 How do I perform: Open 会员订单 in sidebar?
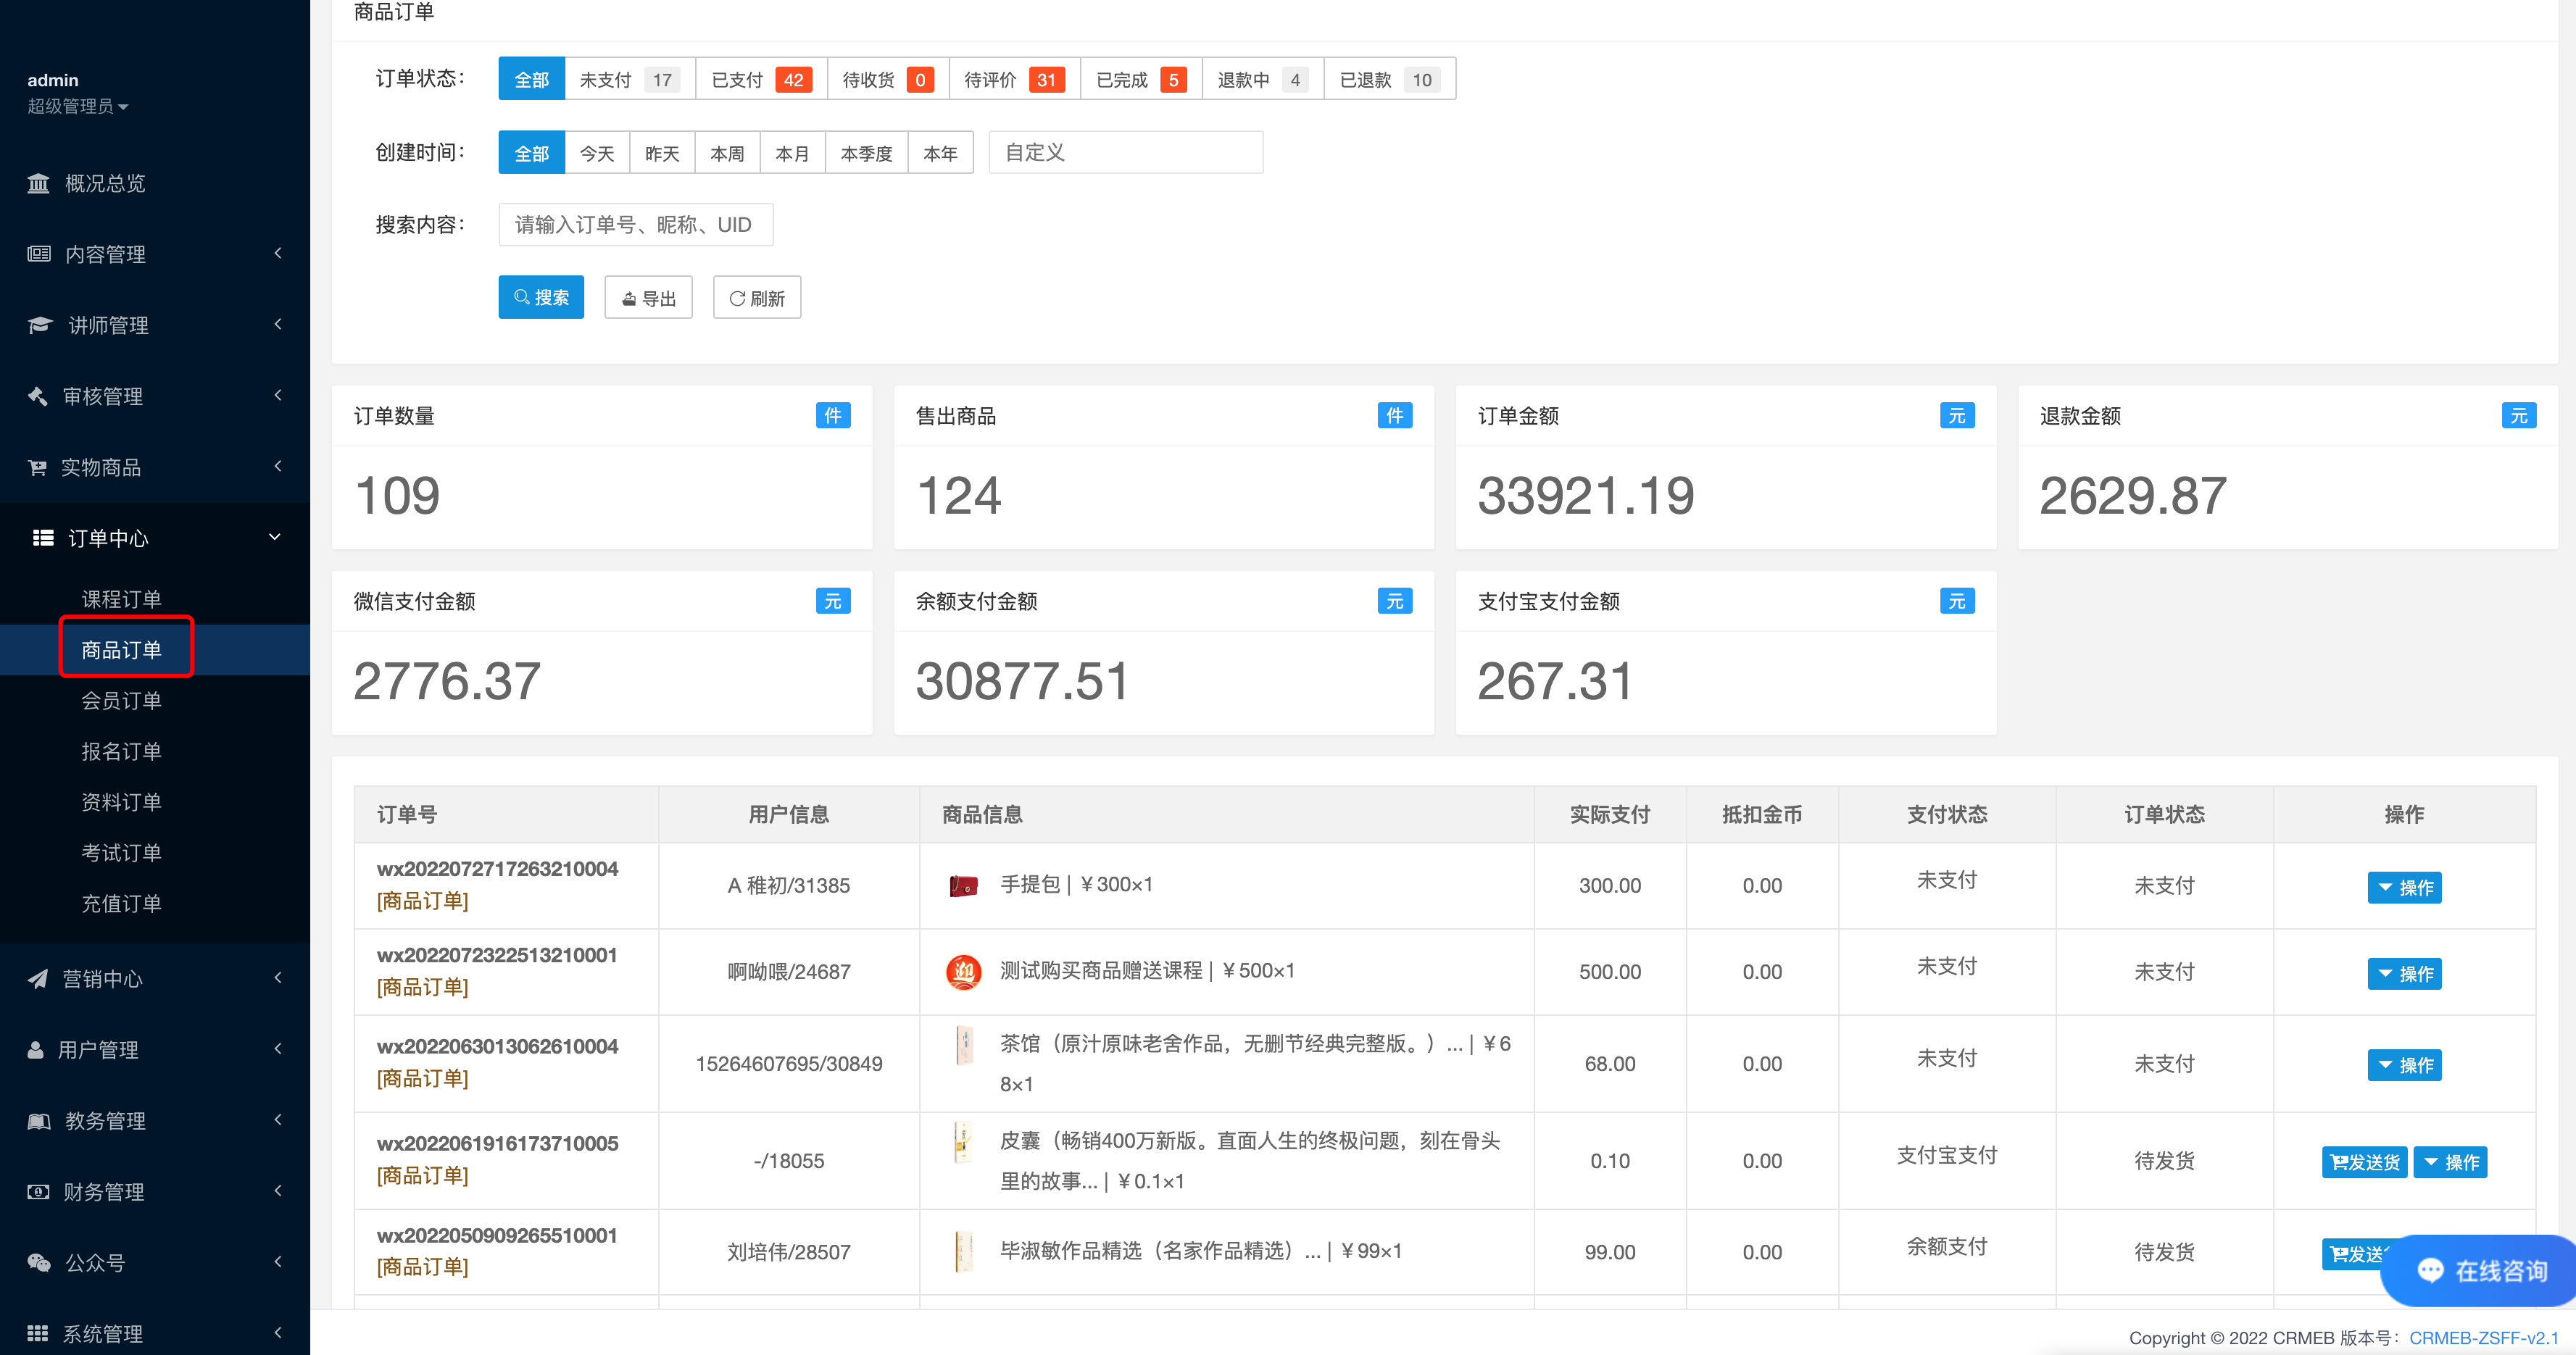121,701
